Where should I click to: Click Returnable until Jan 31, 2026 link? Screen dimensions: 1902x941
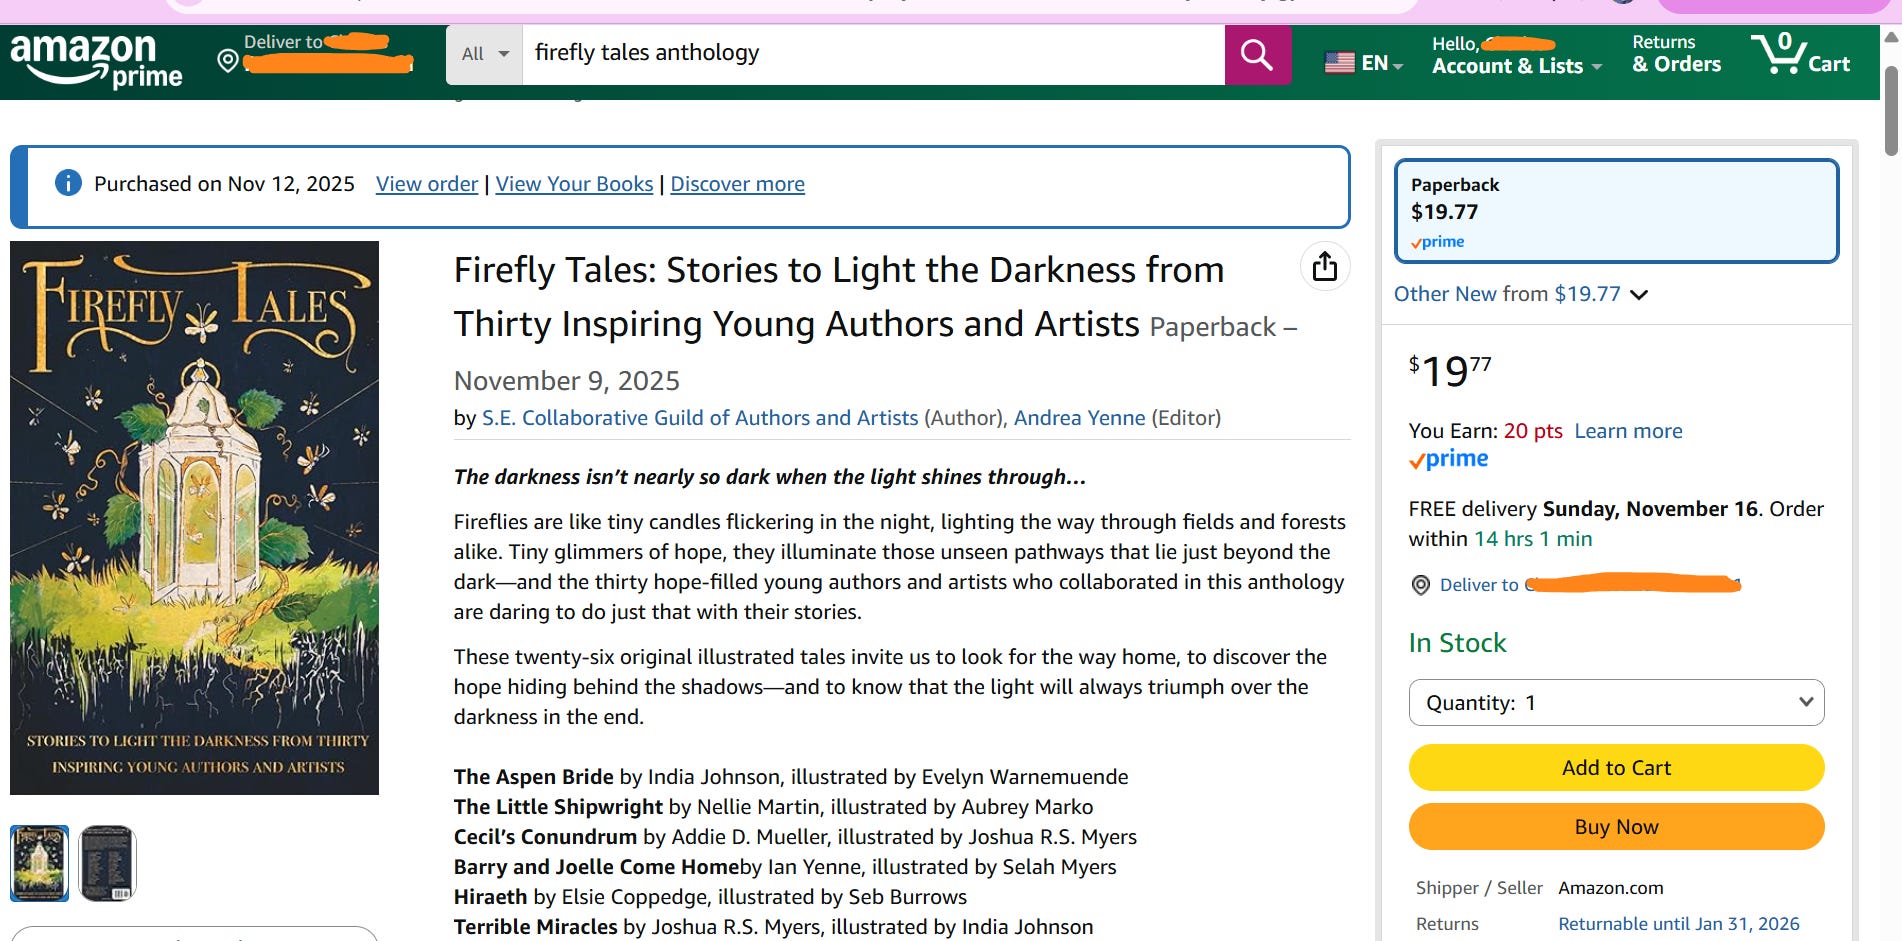pyautogui.click(x=1678, y=924)
